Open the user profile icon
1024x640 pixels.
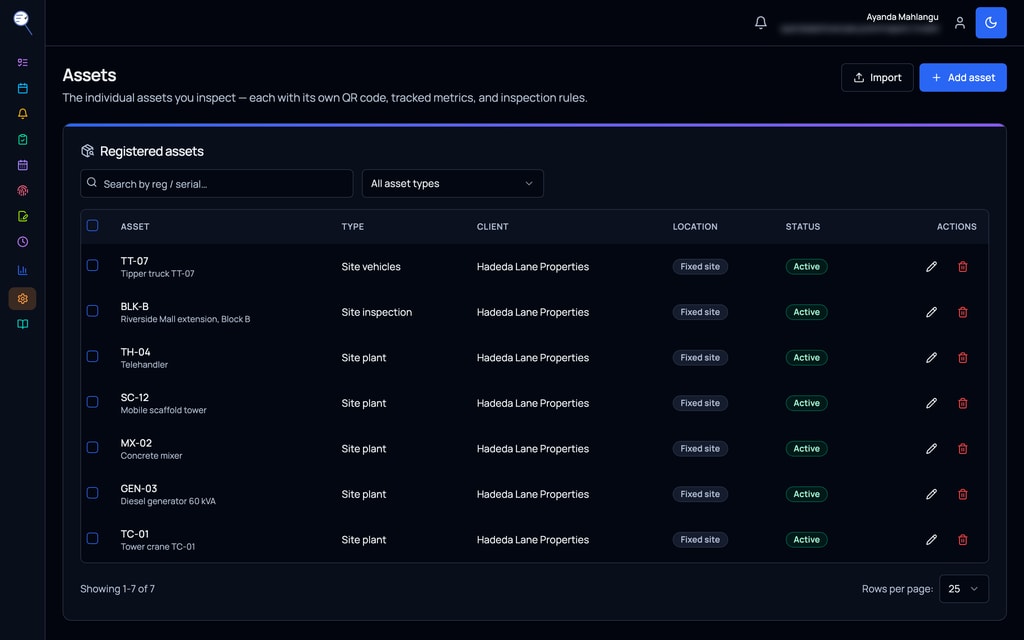[x=959, y=23]
